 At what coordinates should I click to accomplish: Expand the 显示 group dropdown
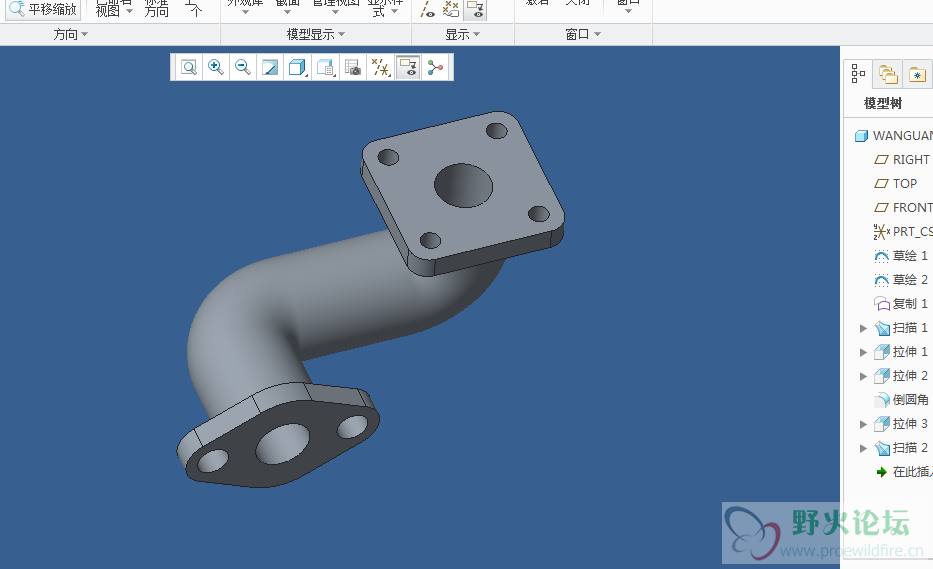coord(463,35)
